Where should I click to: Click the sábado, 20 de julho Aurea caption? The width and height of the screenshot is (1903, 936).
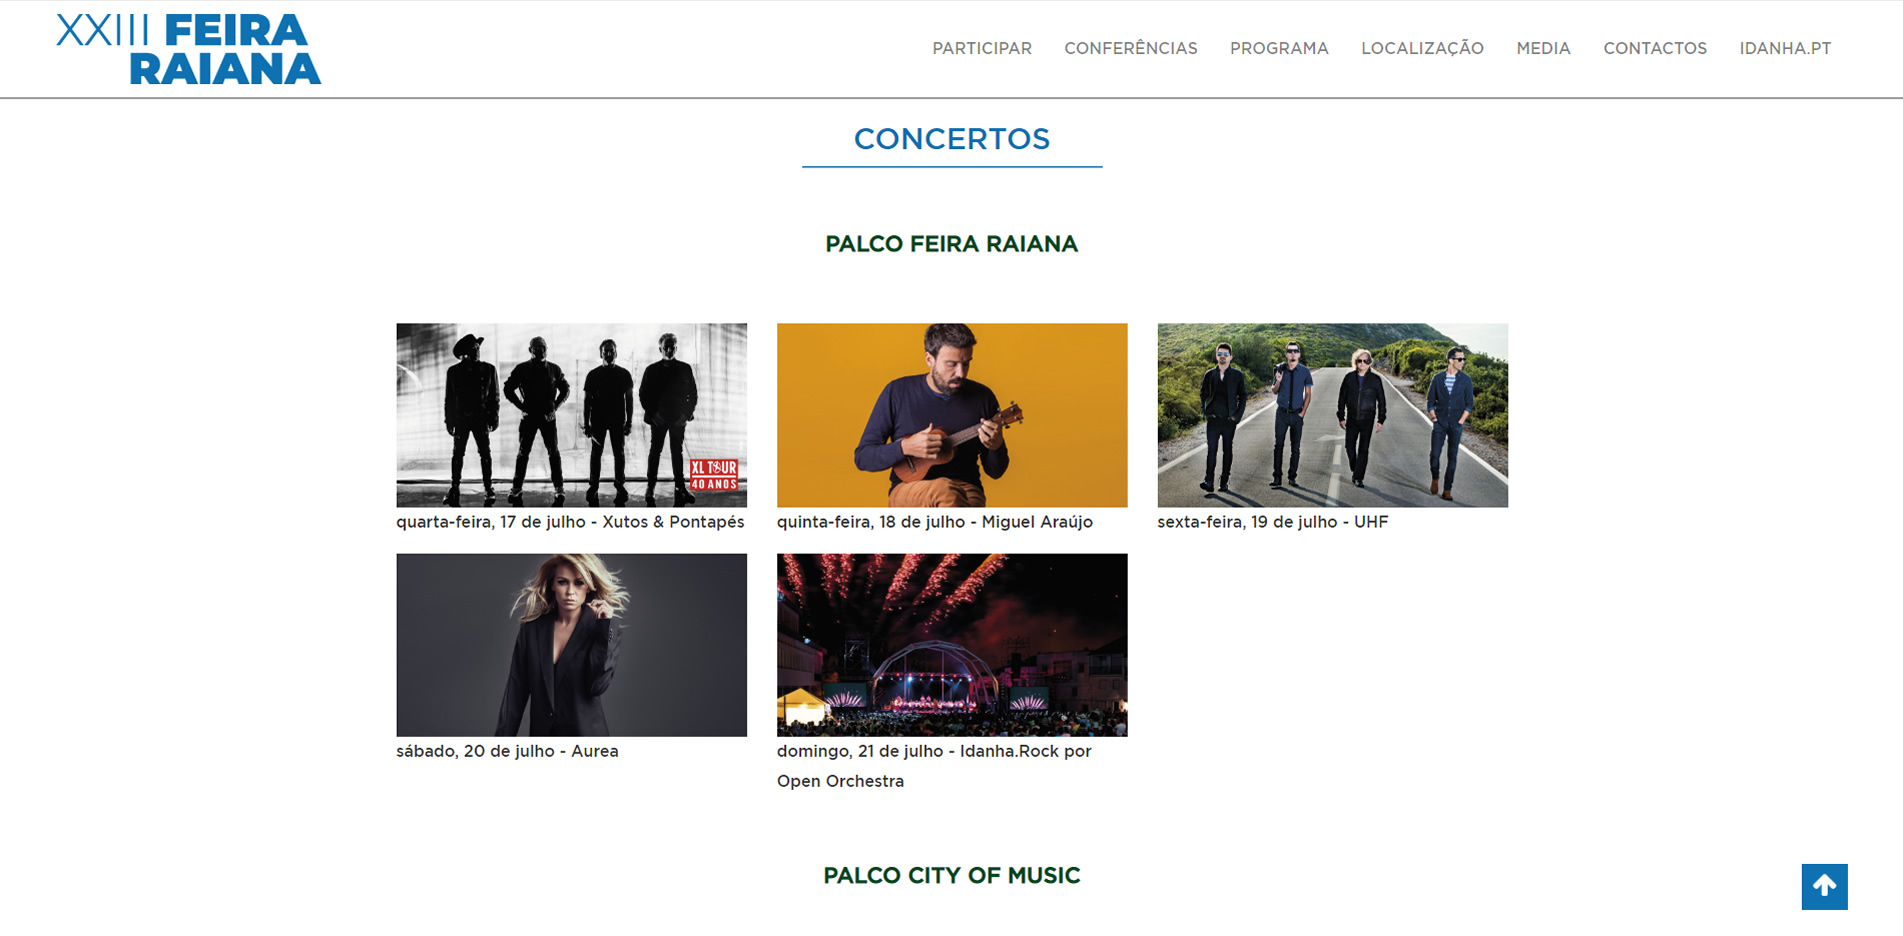(507, 751)
